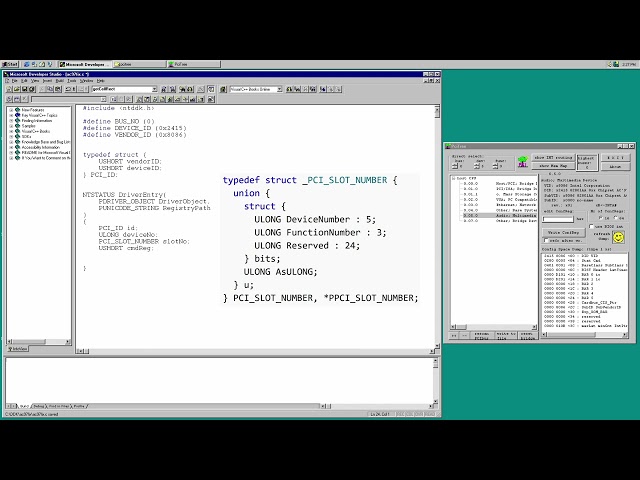Select the Ethernet Network device row
The image size is (640, 480).
500,205
